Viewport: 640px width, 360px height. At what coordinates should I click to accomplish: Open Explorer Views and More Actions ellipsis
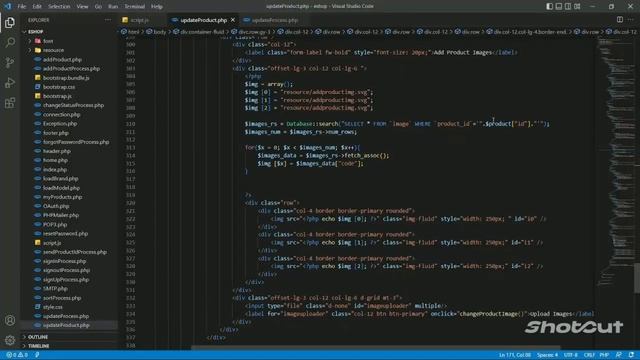pos(108,20)
